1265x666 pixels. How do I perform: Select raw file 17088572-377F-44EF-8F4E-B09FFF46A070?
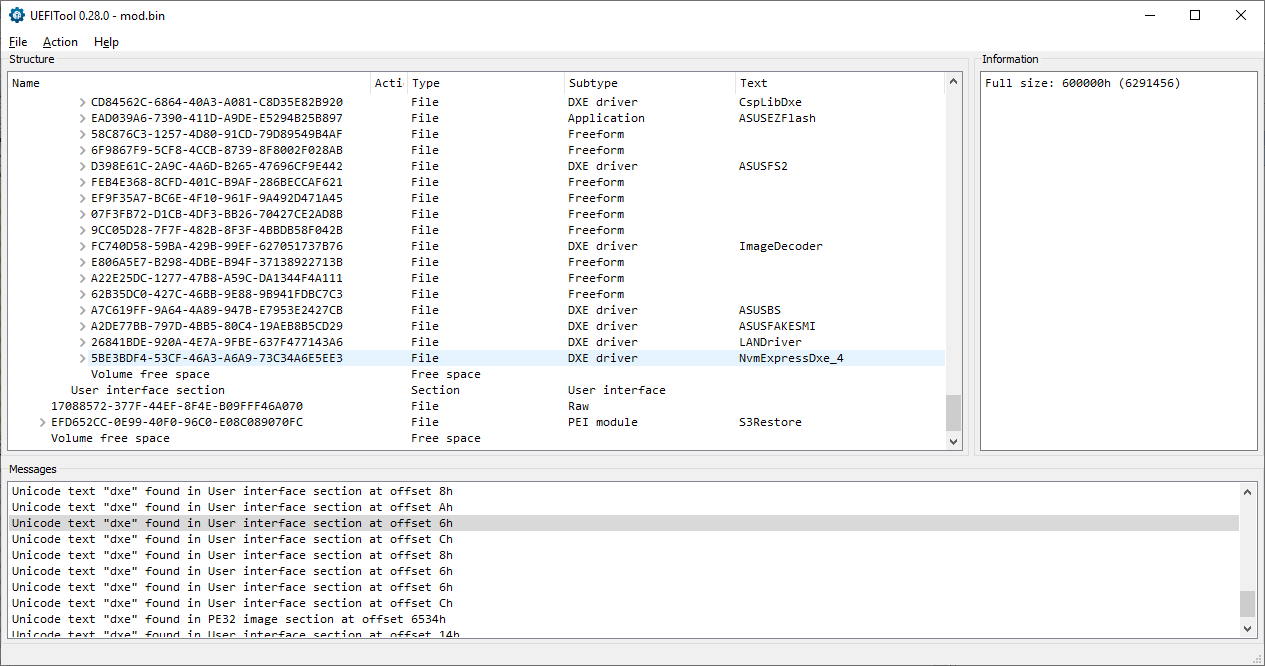tap(176, 406)
